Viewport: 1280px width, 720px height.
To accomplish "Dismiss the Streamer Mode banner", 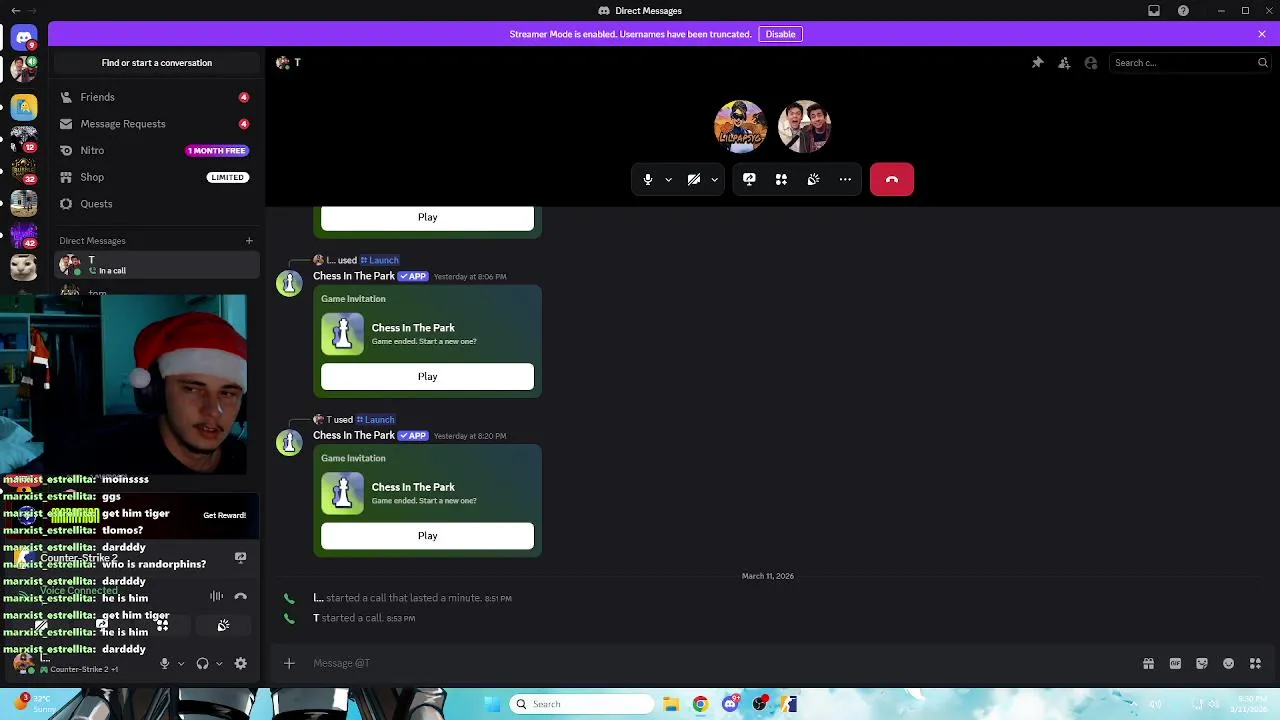I will point(1262,34).
